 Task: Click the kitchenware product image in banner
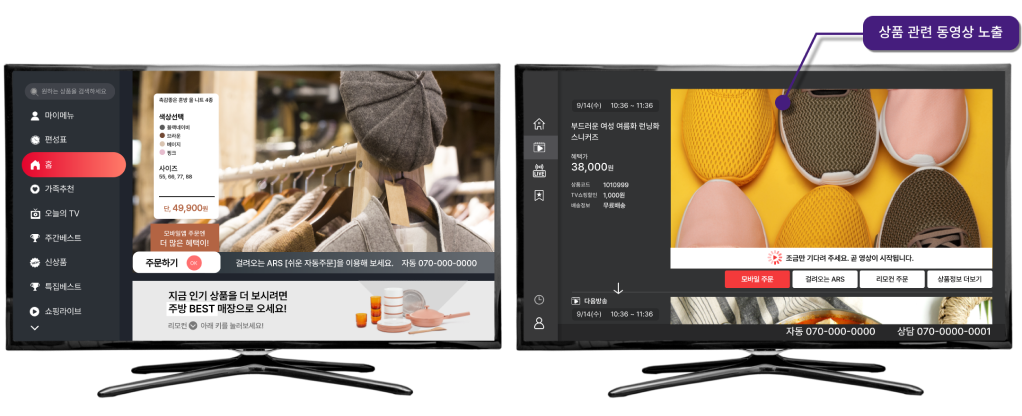pyautogui.click(x=413, y=312)
